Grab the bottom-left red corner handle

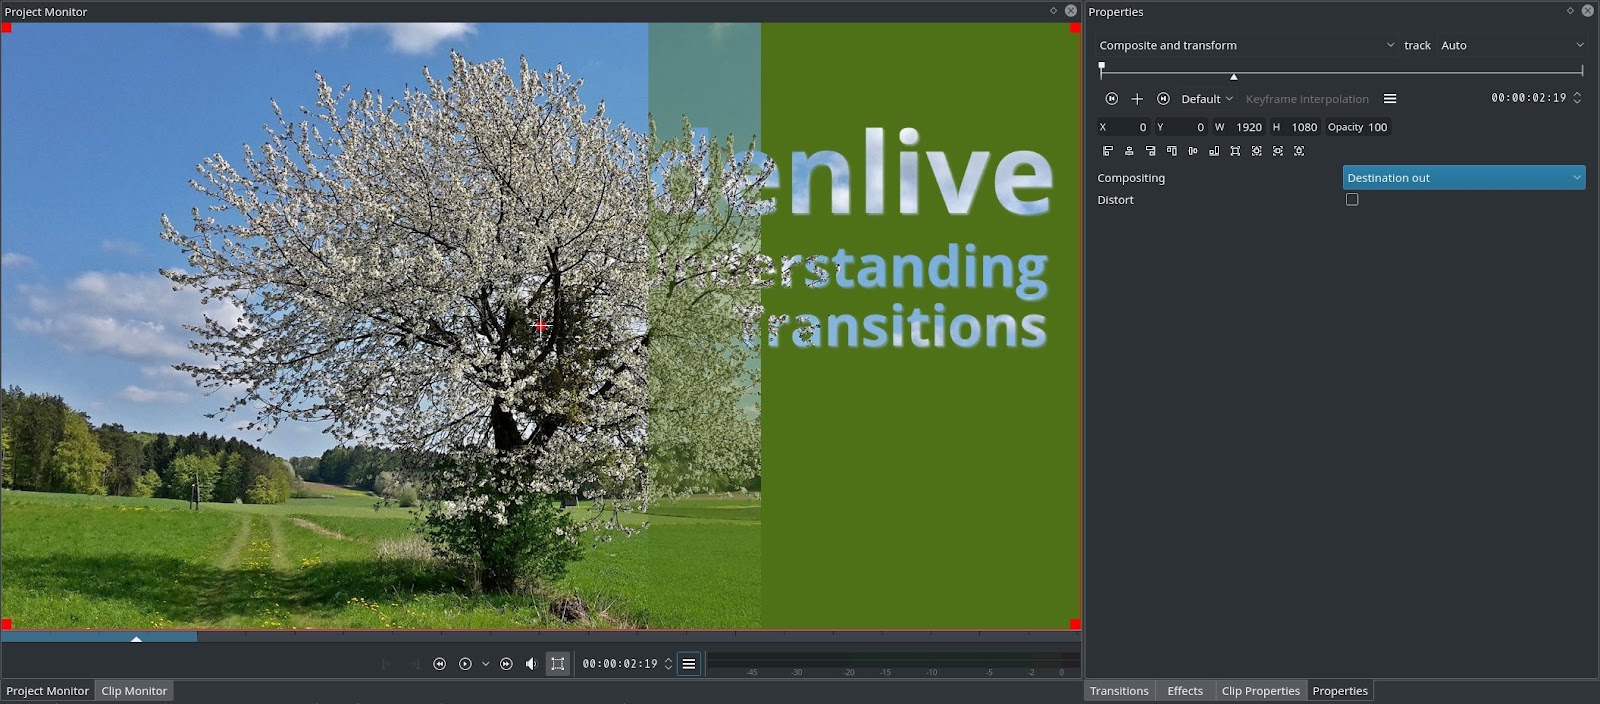point(6,624)
